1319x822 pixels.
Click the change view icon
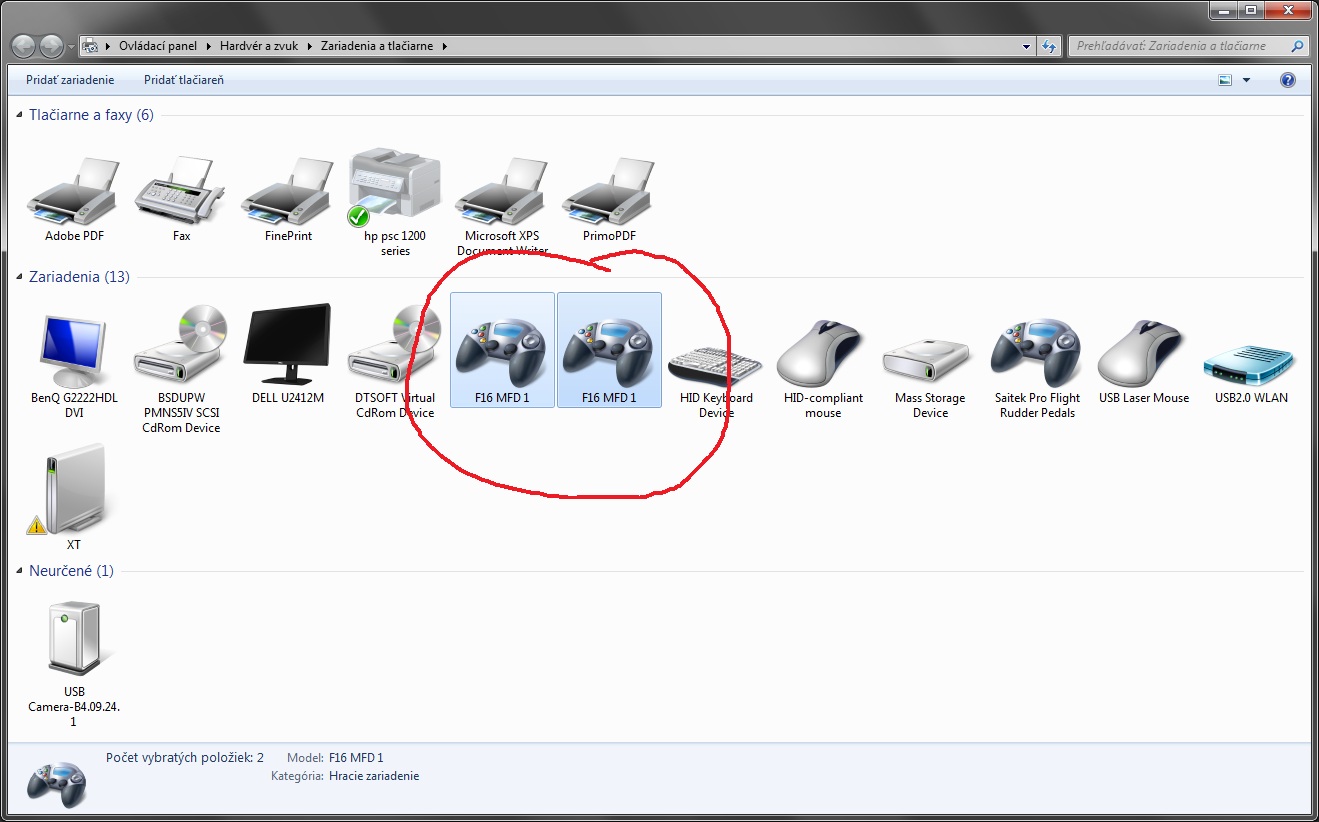[x=1225, y=80]
